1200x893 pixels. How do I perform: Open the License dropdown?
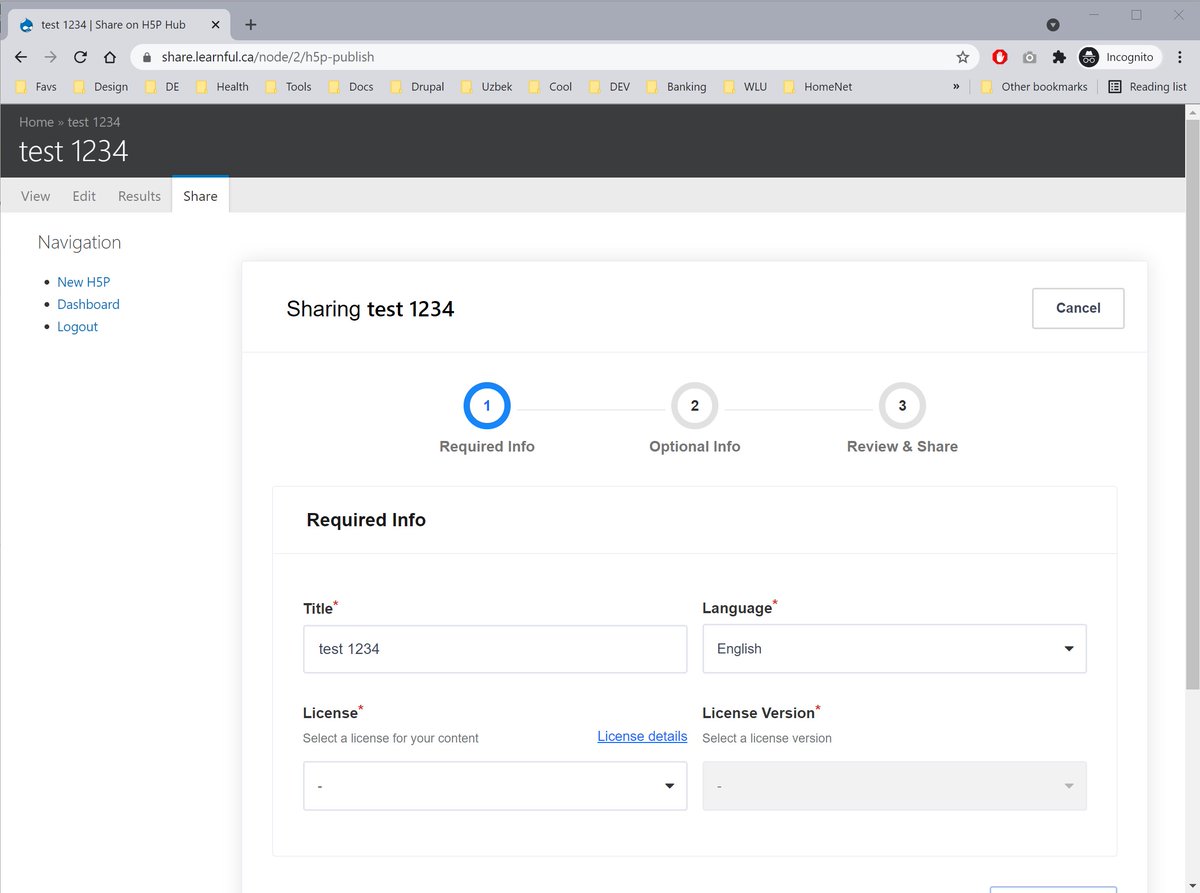pyautogui.click(x=495, y=786)
